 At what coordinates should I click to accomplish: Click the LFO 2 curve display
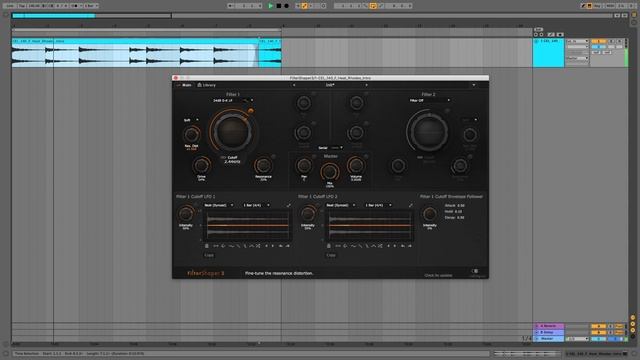click(x=369, y=225)
